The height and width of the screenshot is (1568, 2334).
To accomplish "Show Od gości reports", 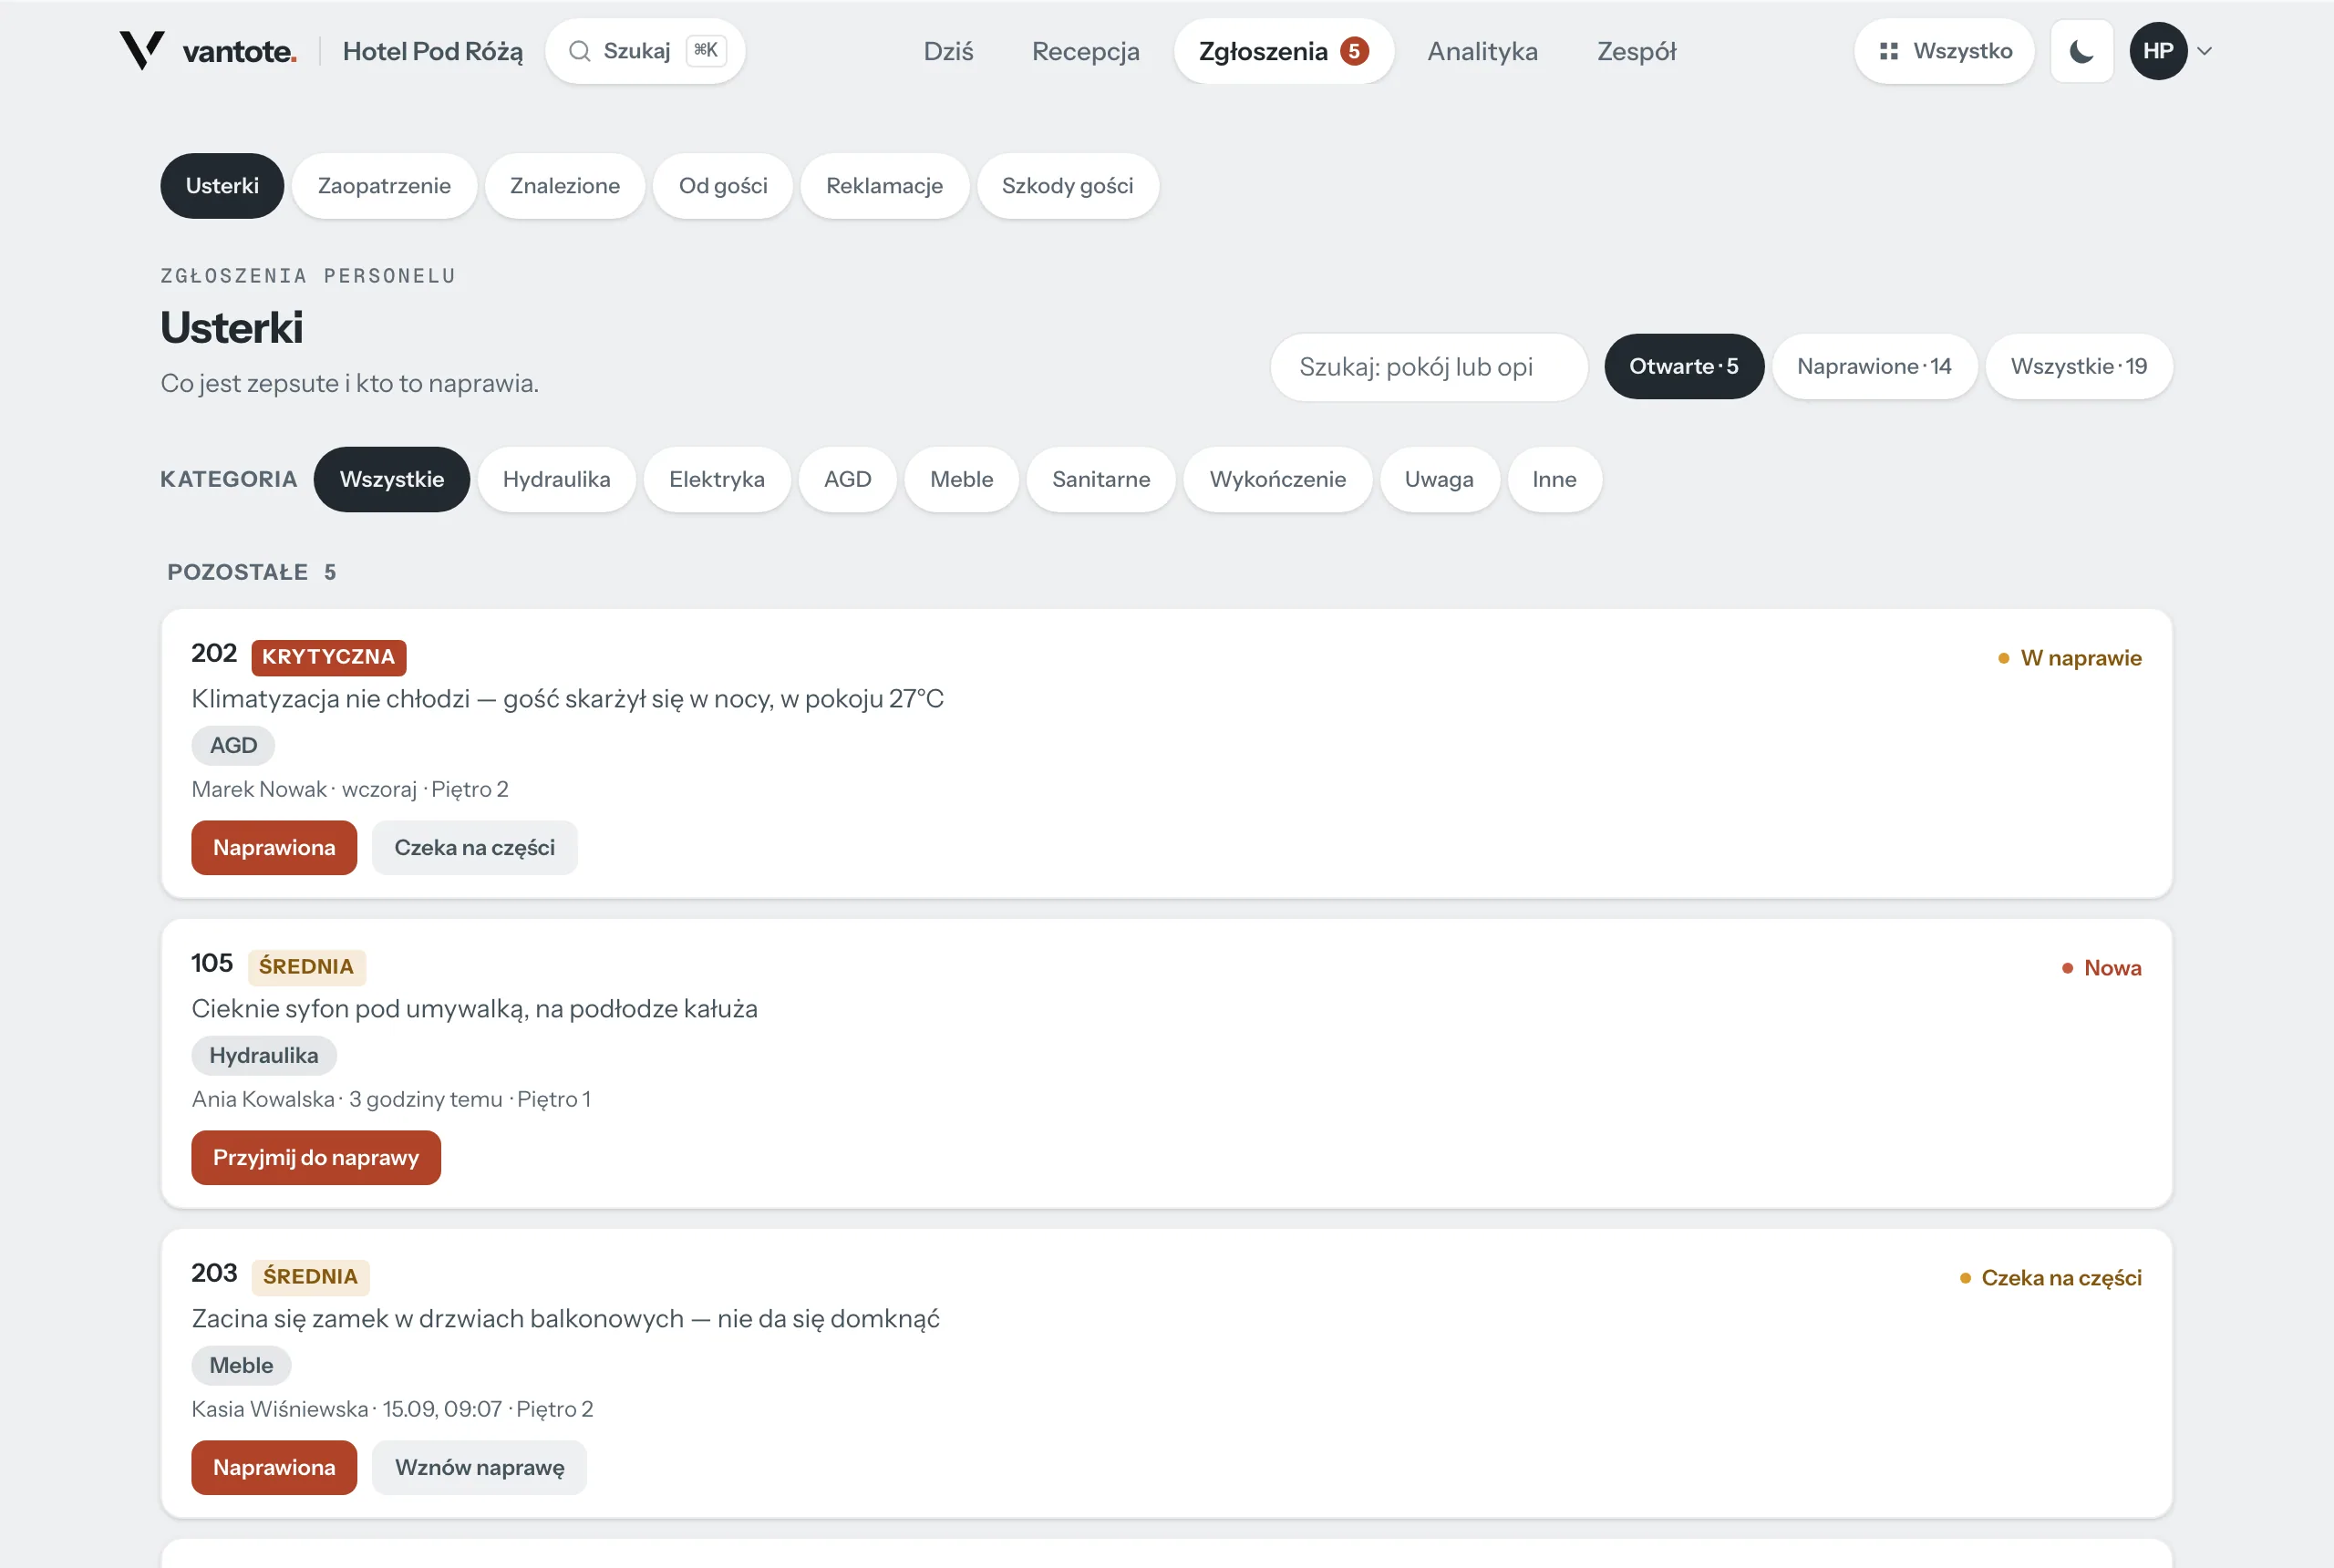I will pos(723,186).
